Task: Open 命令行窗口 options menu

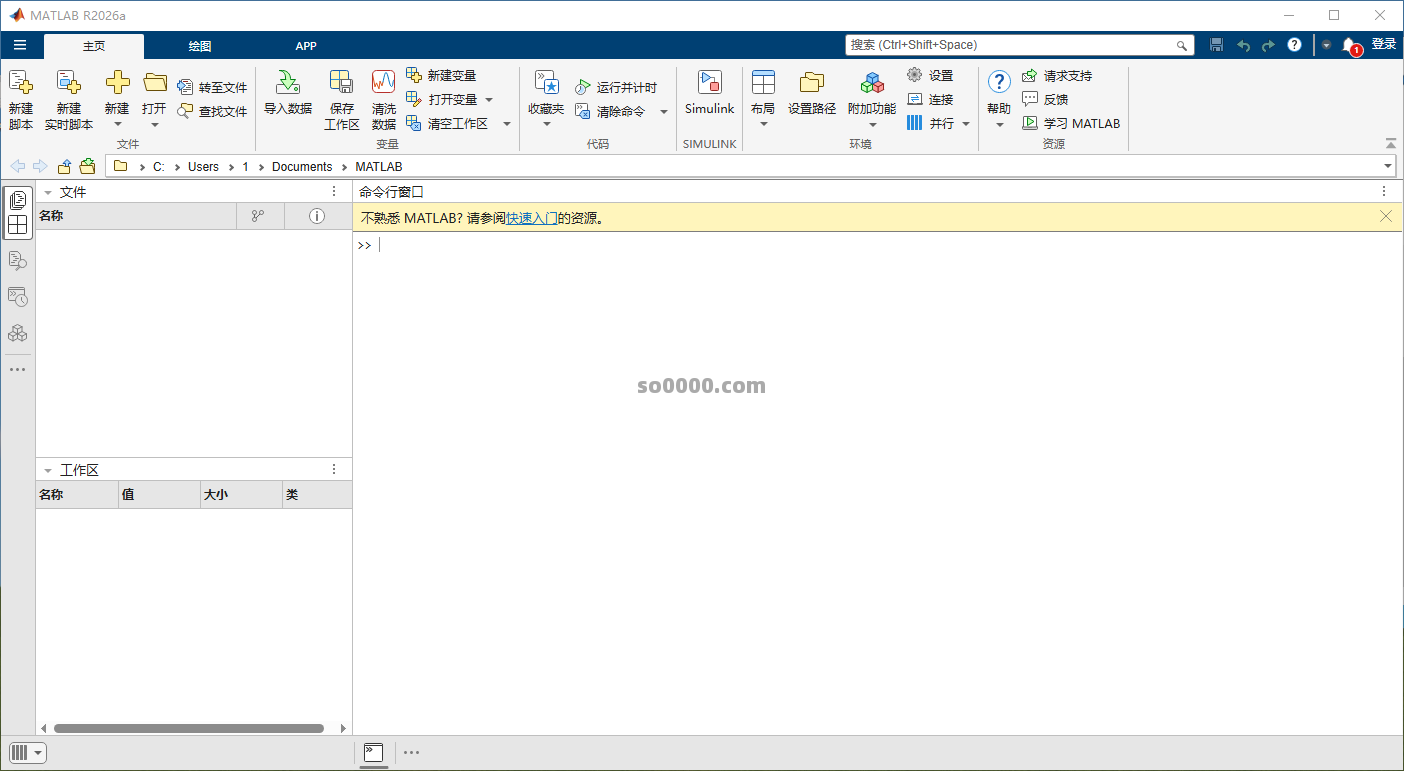Action: (1384, 192)
